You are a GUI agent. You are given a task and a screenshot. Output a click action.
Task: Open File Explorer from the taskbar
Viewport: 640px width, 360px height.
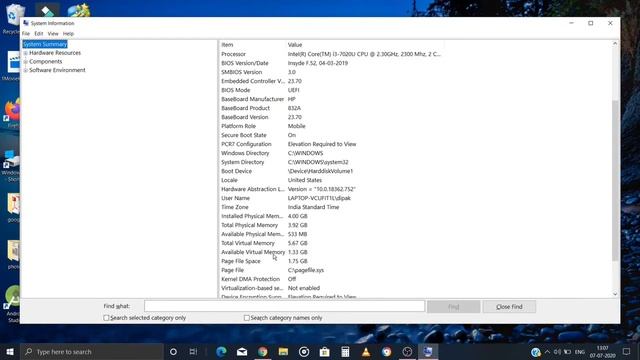pyautogui.click(x=283, y=352)
